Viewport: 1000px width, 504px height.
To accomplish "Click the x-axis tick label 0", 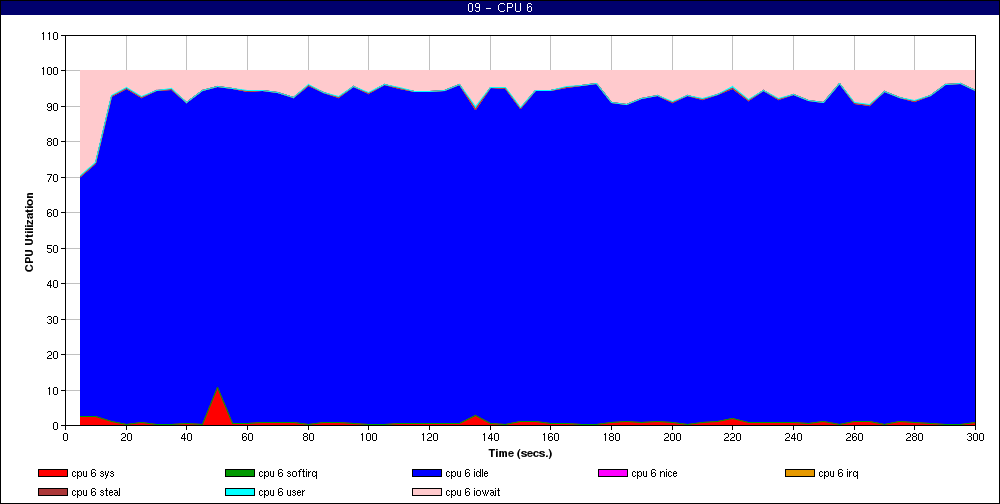I will (x=66, y=437).
